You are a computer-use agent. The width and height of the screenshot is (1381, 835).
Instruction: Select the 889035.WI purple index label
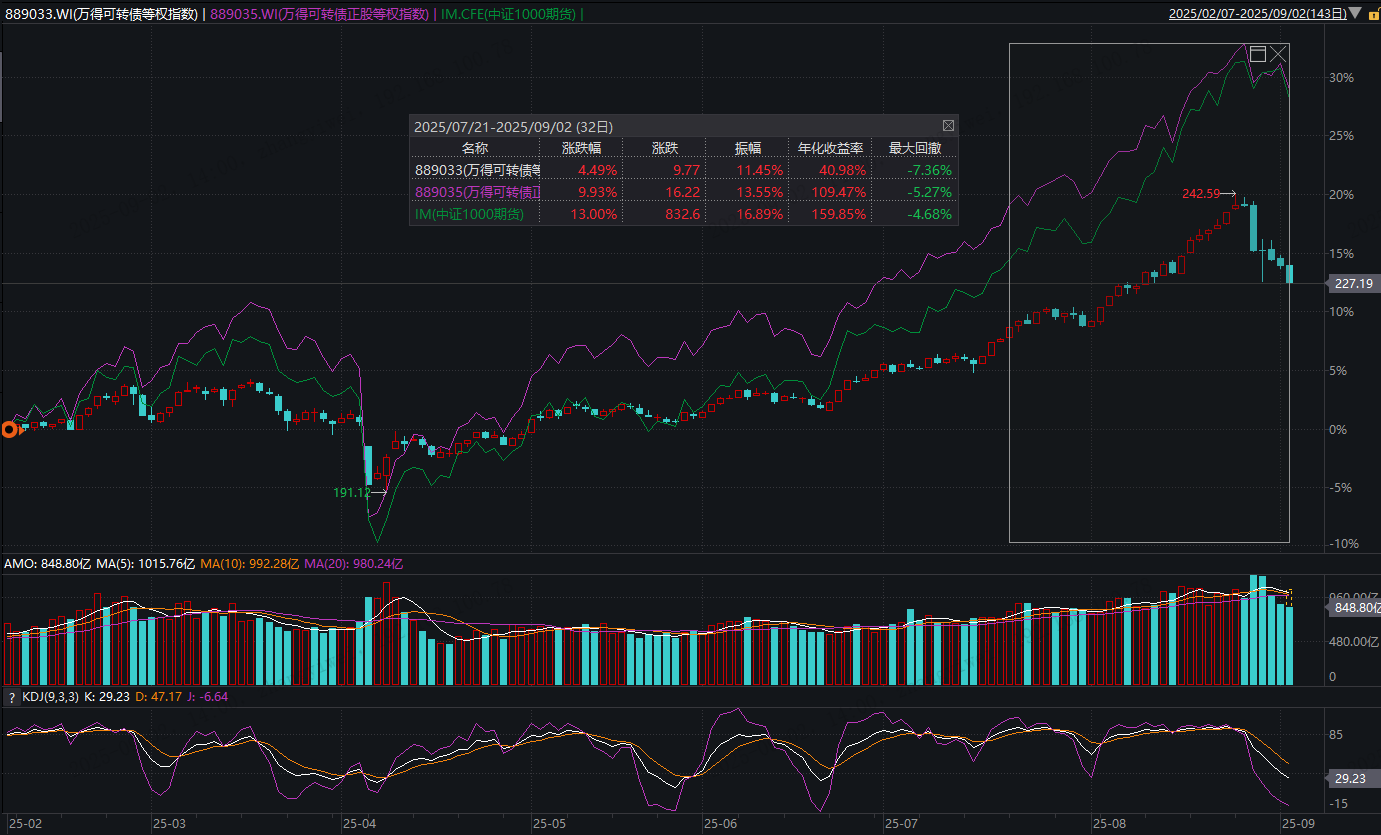(x=320, y=14)
